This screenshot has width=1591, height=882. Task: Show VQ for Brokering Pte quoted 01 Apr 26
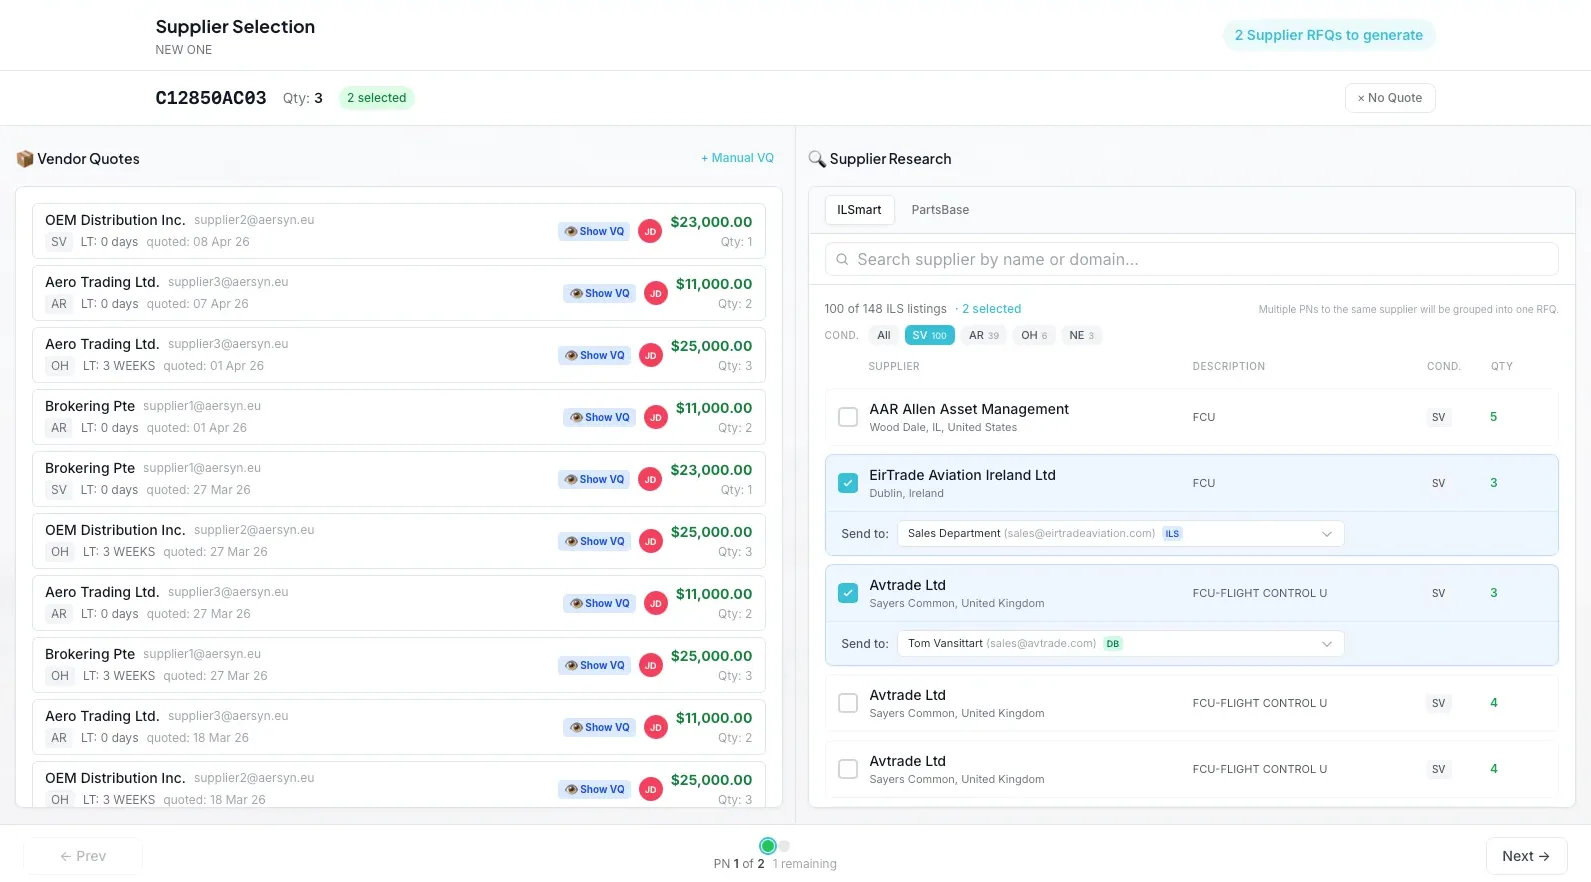[x=599, y=417]
